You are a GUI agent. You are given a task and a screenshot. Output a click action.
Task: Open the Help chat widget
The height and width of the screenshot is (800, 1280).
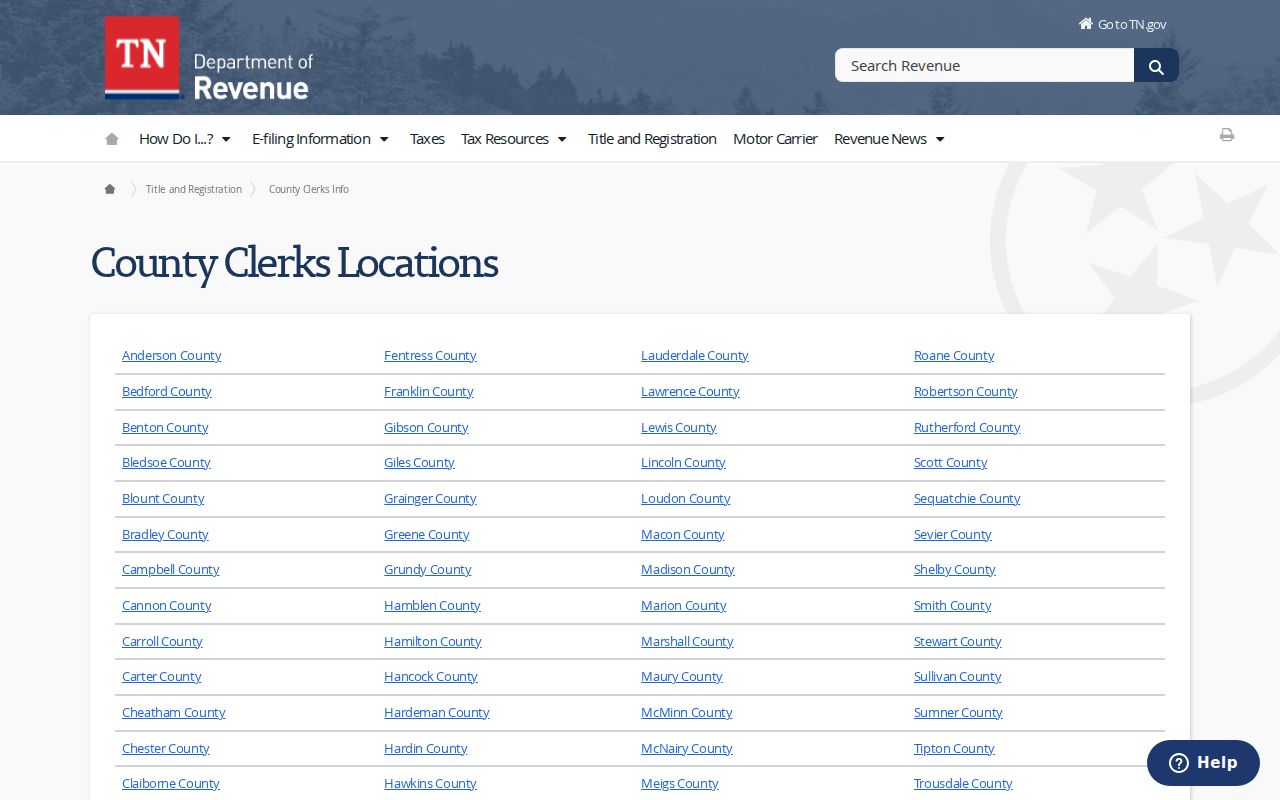pos(1203,763)
